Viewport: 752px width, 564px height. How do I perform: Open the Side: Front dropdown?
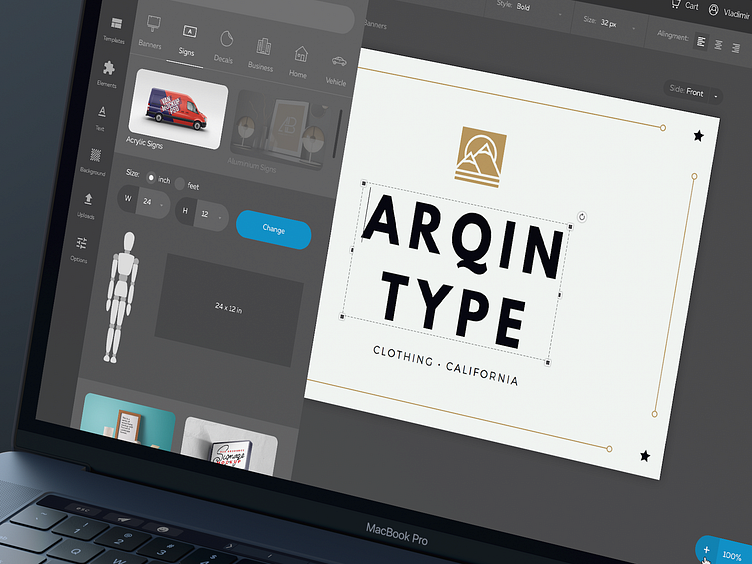point(692,92)
